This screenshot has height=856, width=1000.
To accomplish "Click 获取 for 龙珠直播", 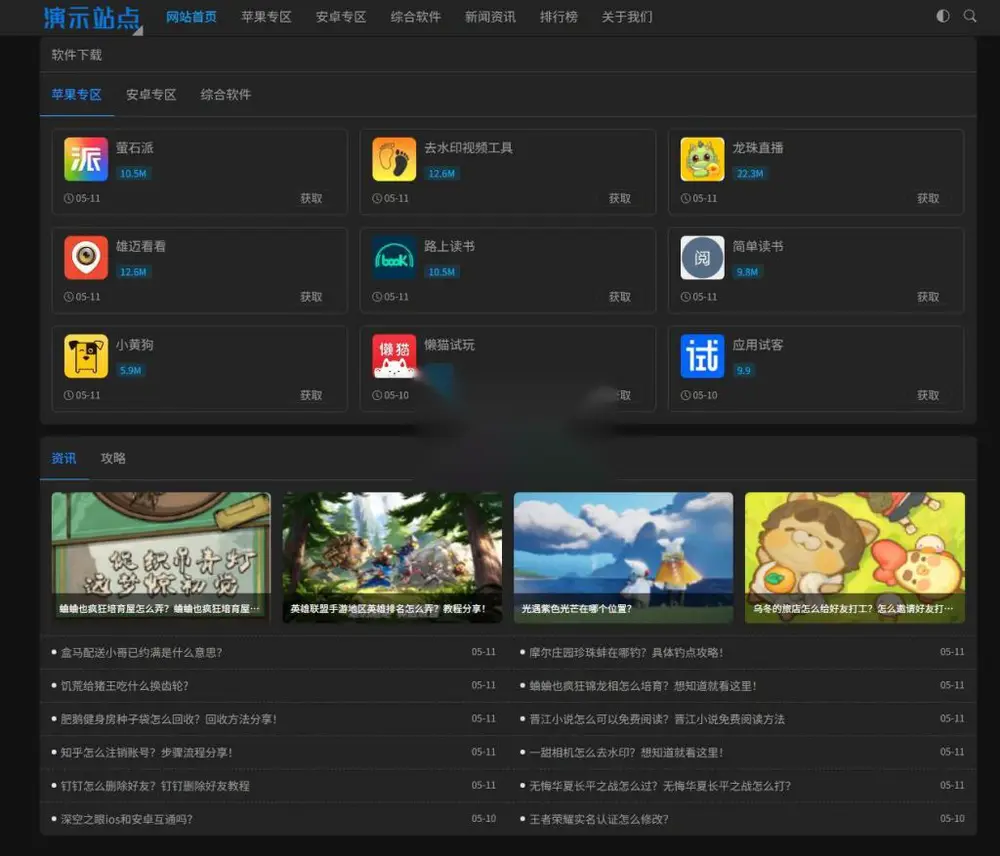I will [x=928, y=198].
